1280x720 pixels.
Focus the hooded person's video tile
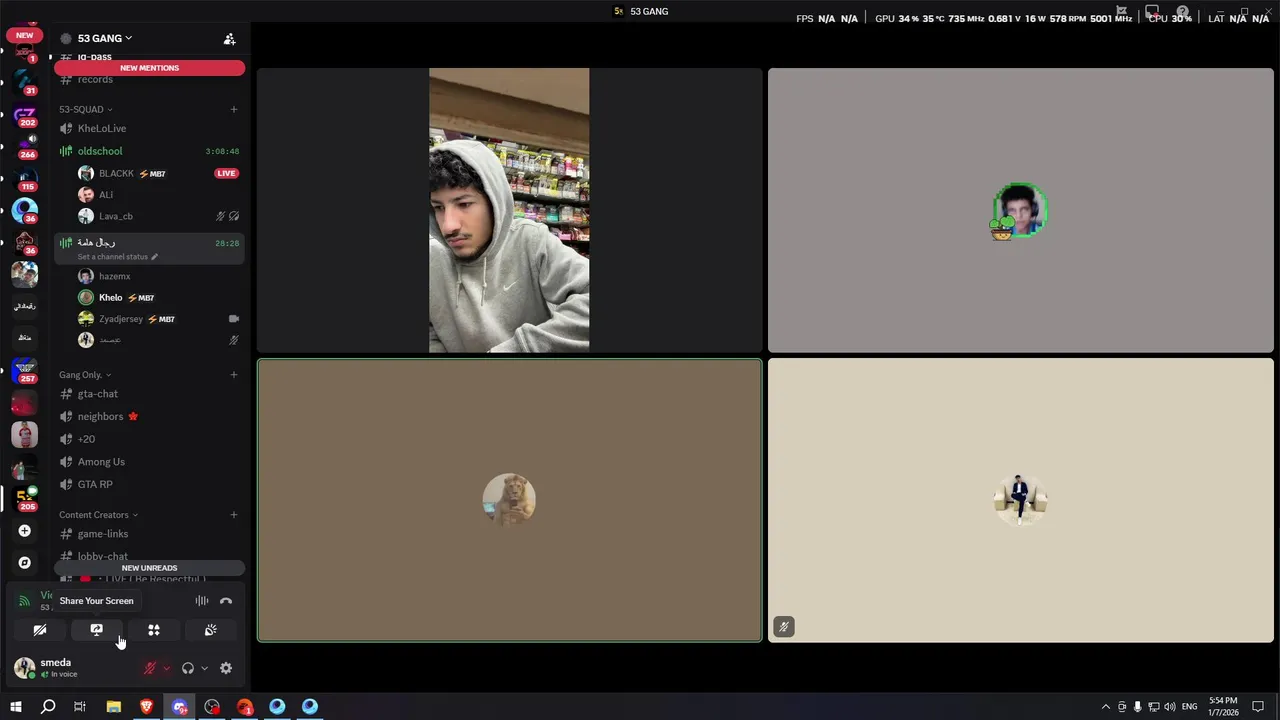pos(509,210)
